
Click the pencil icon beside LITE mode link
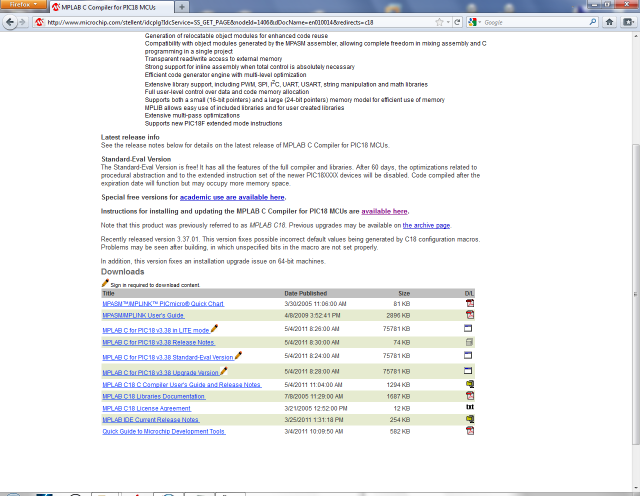(x=214, y=328)
